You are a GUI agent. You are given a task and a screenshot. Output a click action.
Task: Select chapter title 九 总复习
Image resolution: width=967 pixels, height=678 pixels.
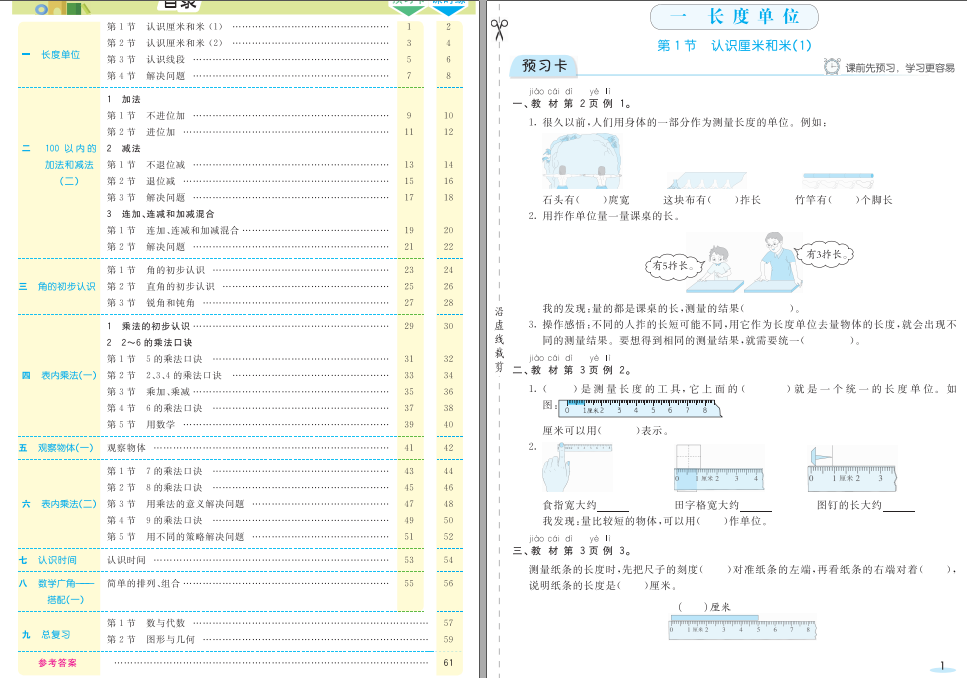point(46,635)
